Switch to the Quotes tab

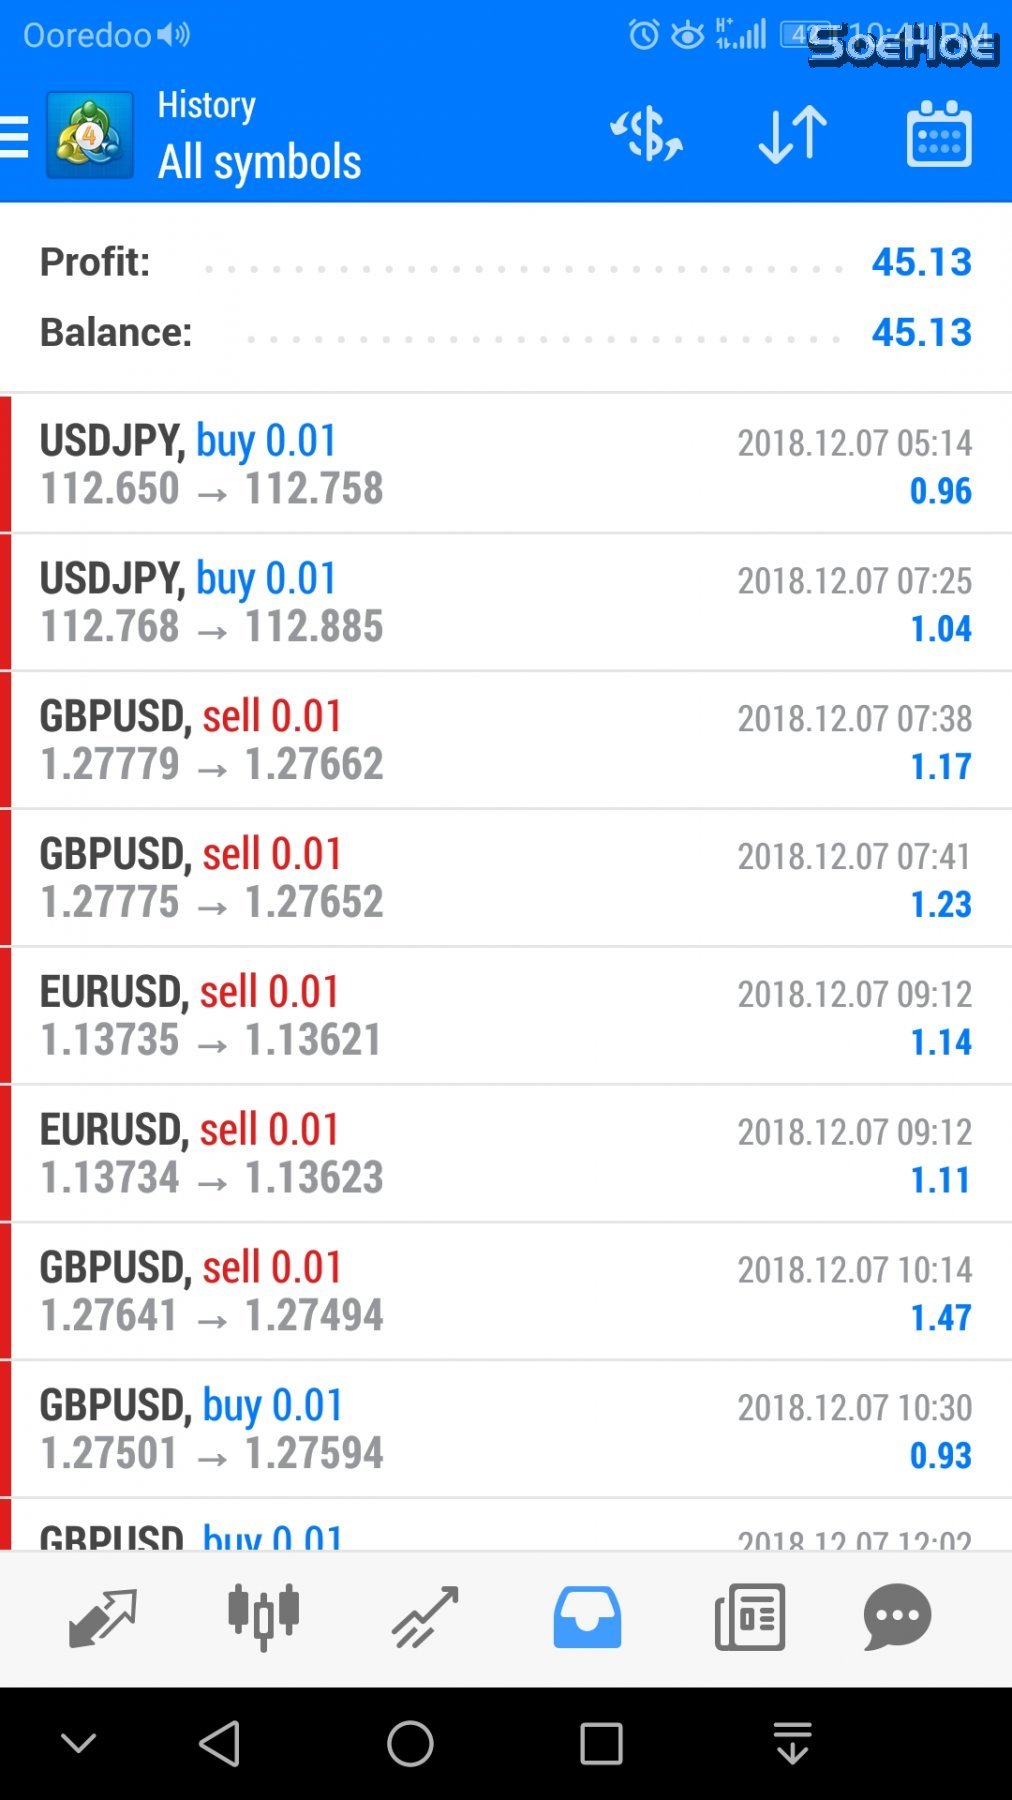click(x=102, y=1617)
